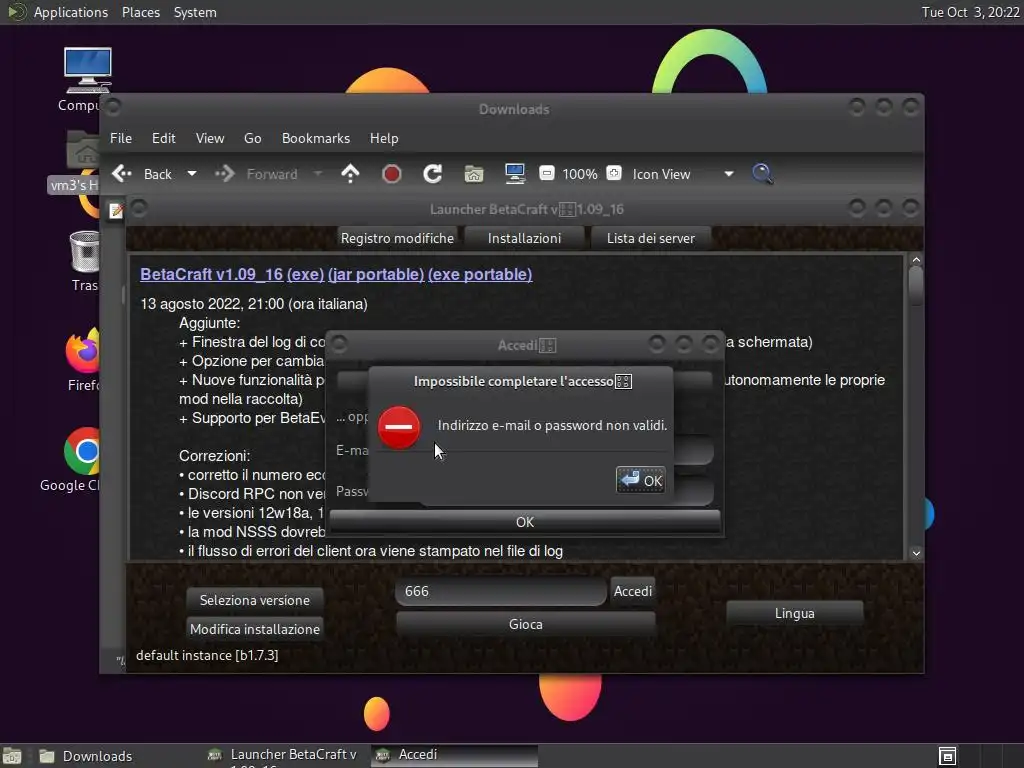Open the Forward history dropdown arrow

click(318, 174)
